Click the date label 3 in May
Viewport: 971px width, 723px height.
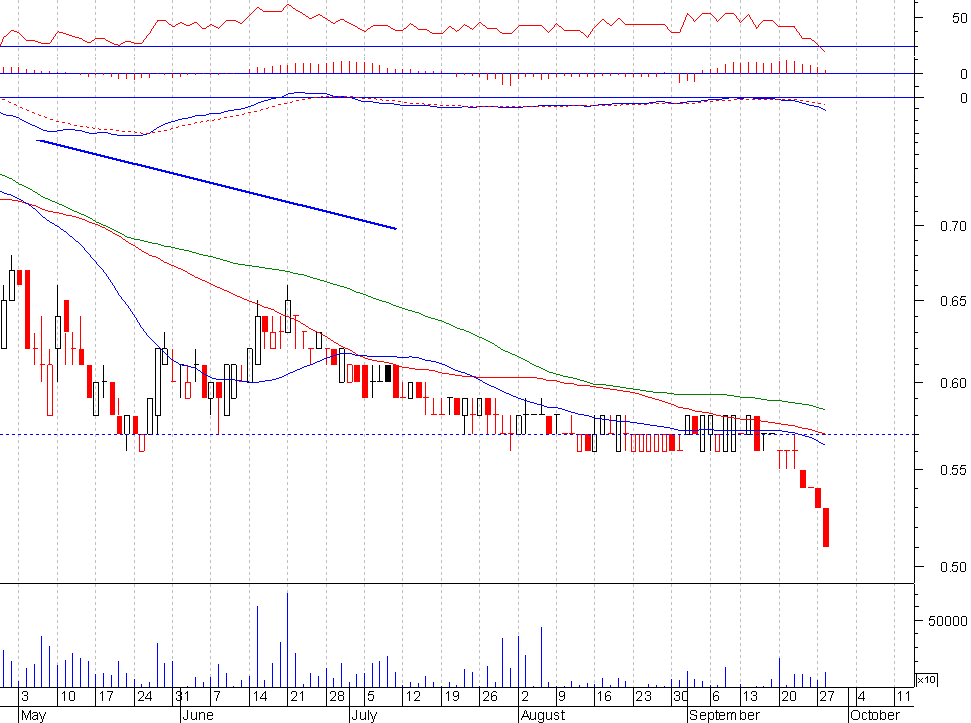click(x=25, y=696)
